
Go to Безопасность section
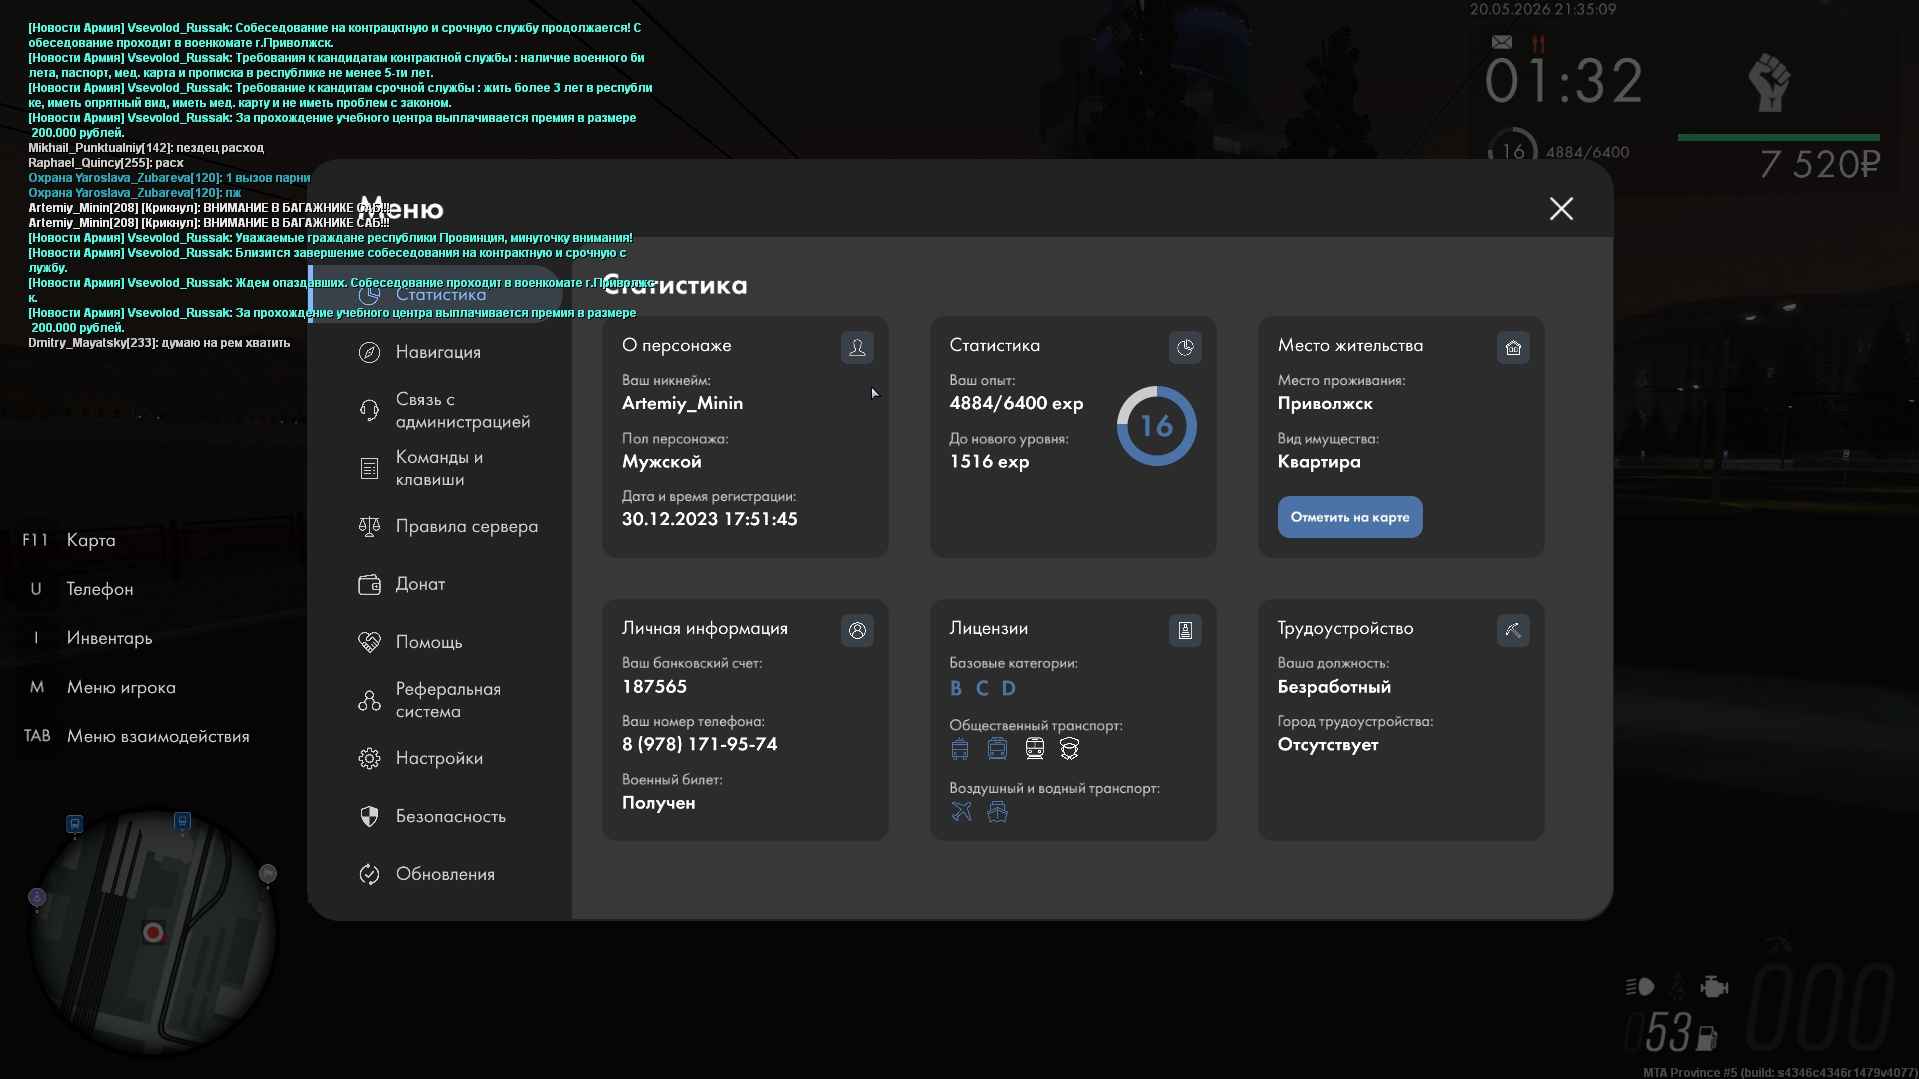tap(450, 816)
